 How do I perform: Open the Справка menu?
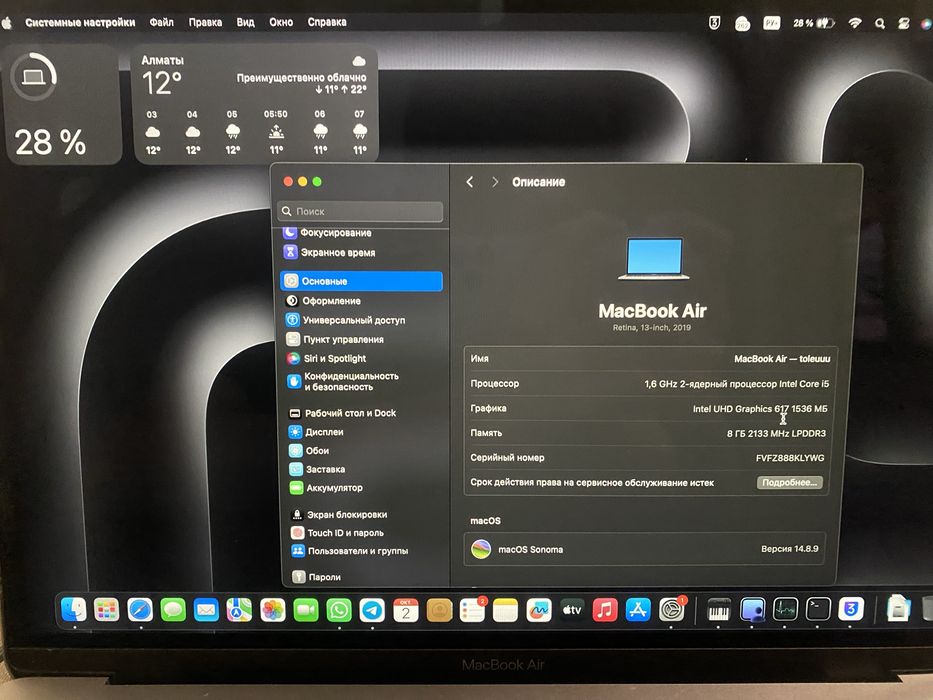pos(327,23)
